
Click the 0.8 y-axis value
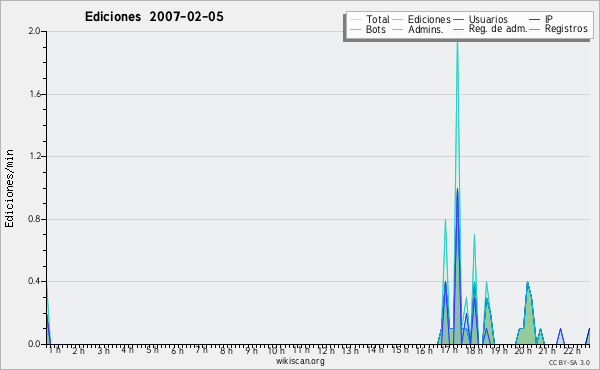34,219
